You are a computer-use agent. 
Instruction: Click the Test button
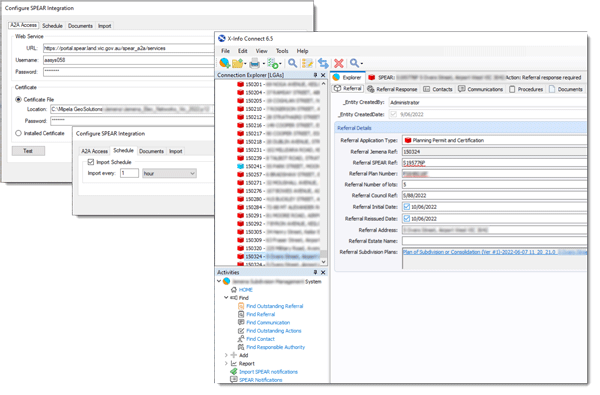click(28, 151)
